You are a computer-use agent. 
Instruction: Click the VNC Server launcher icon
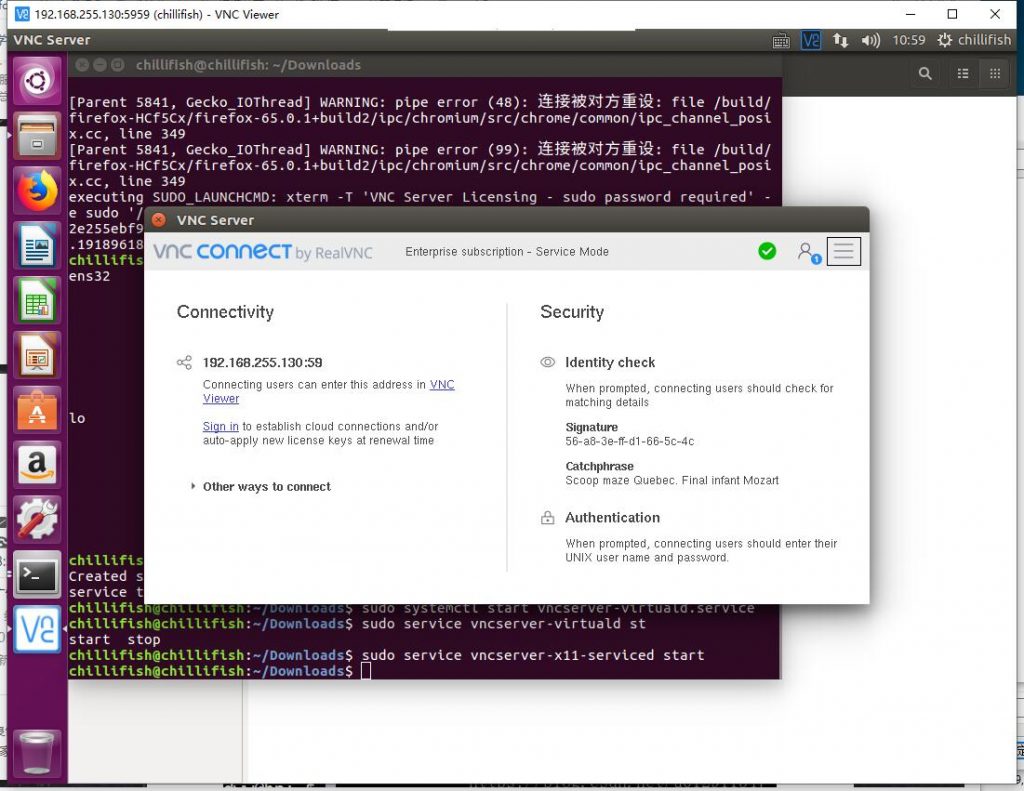[x=37, y=630]
